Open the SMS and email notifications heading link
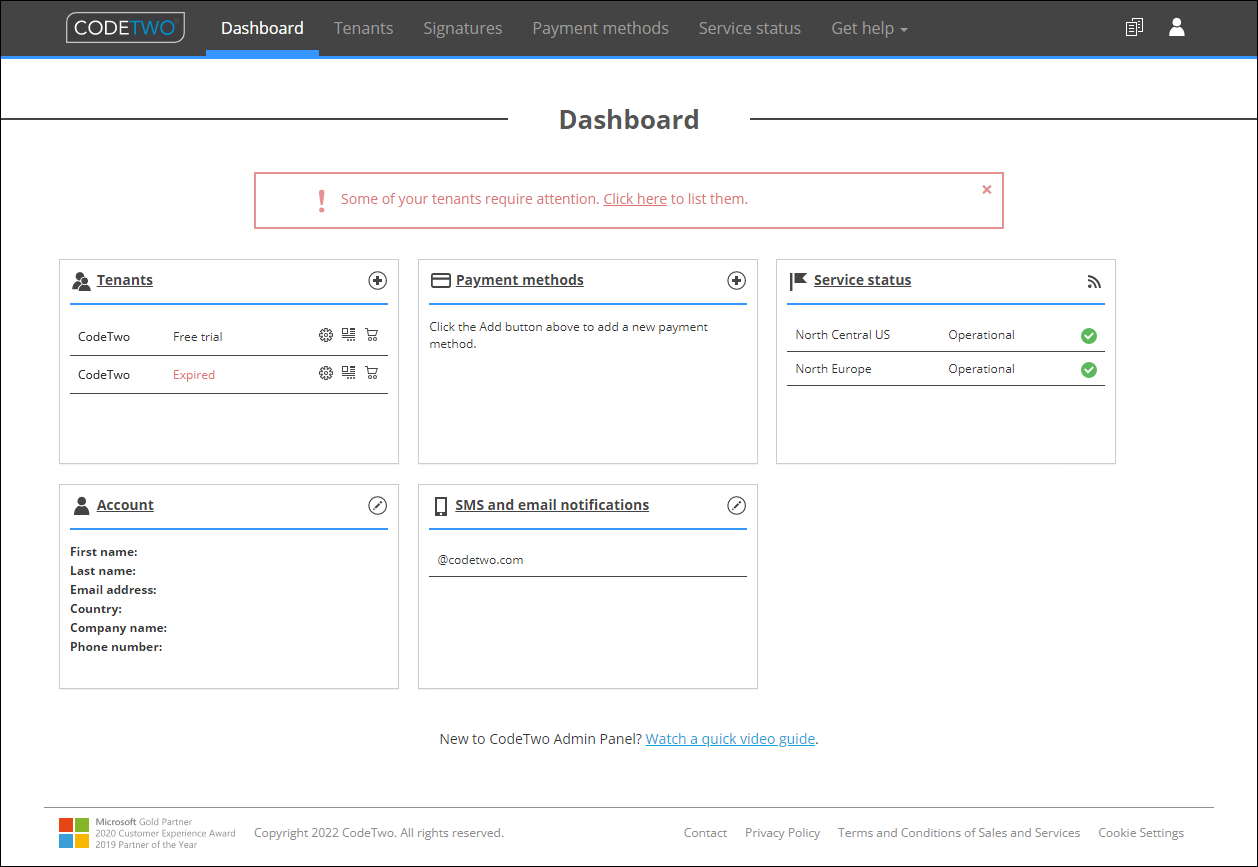Image resolution: width=1258 pixels, height=867 pixels. click(552, 505)
